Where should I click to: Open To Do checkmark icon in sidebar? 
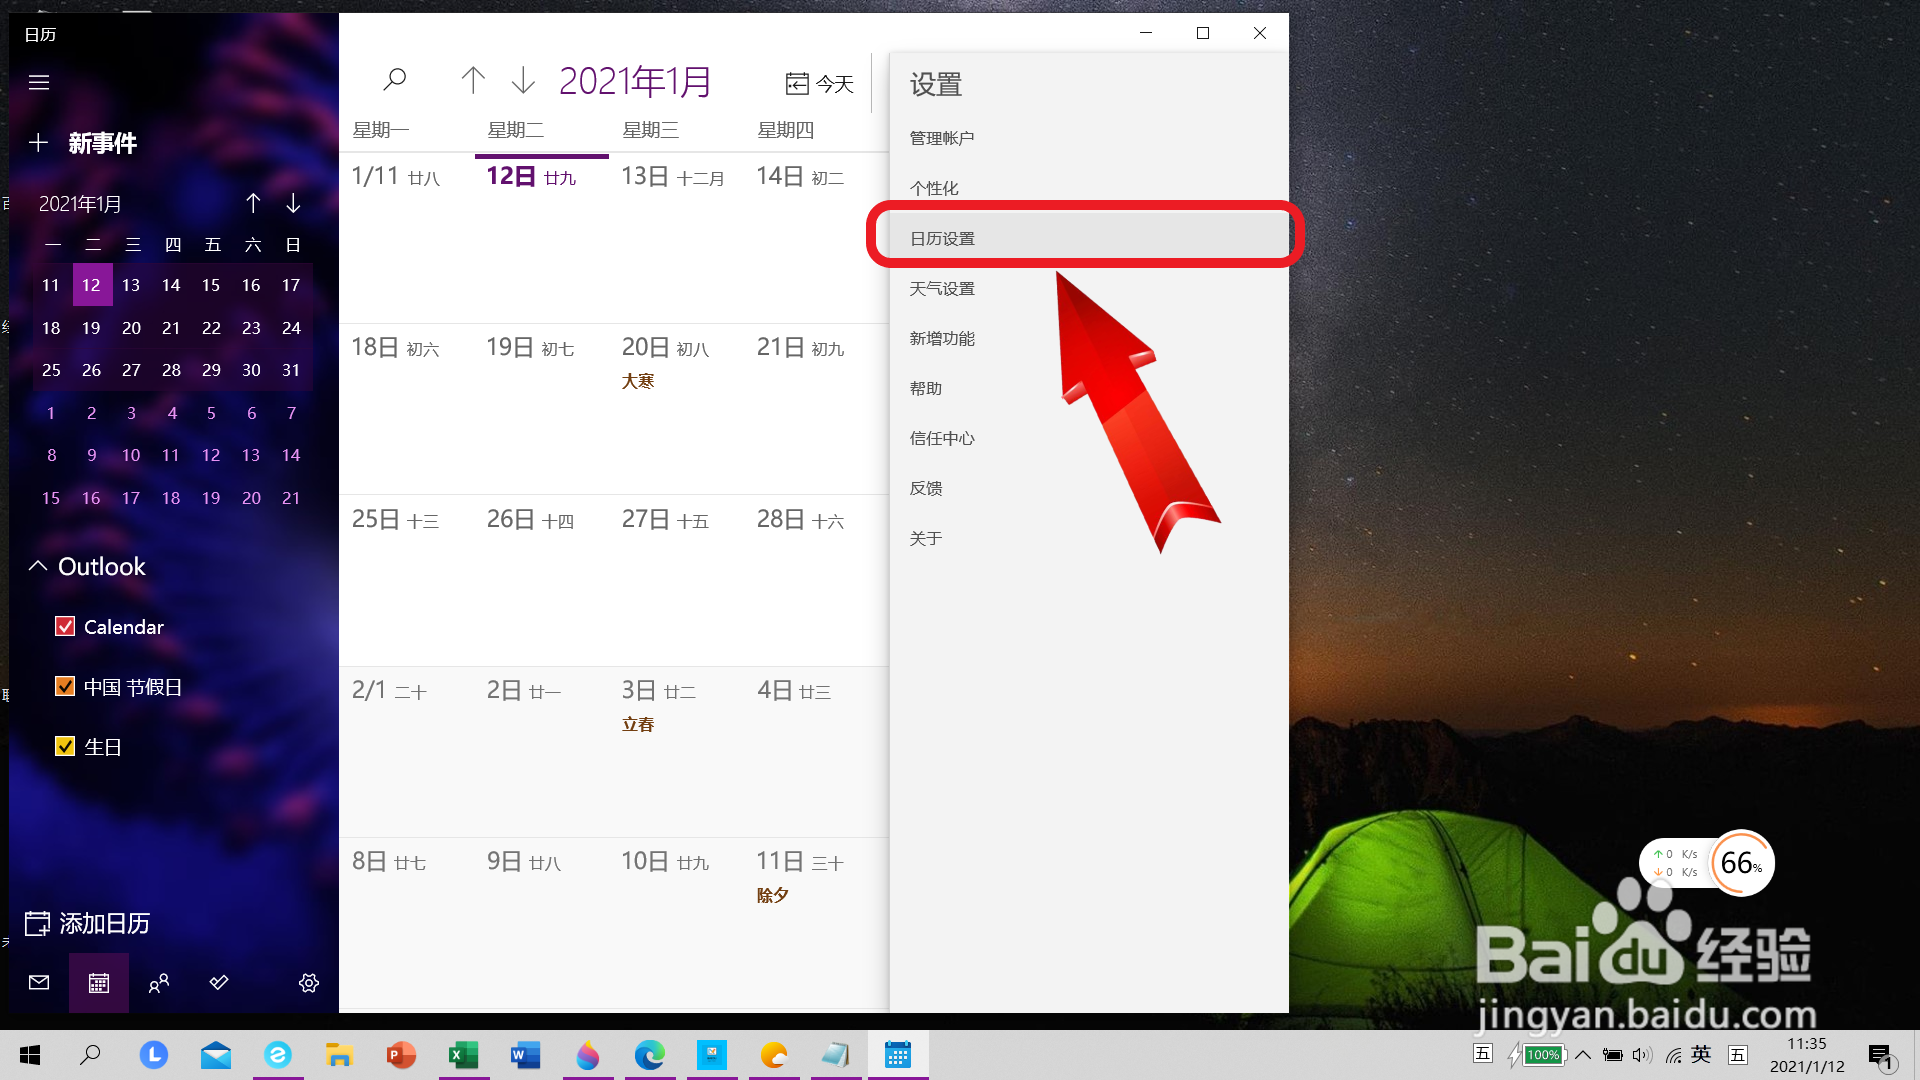click(x=219, y=983)
